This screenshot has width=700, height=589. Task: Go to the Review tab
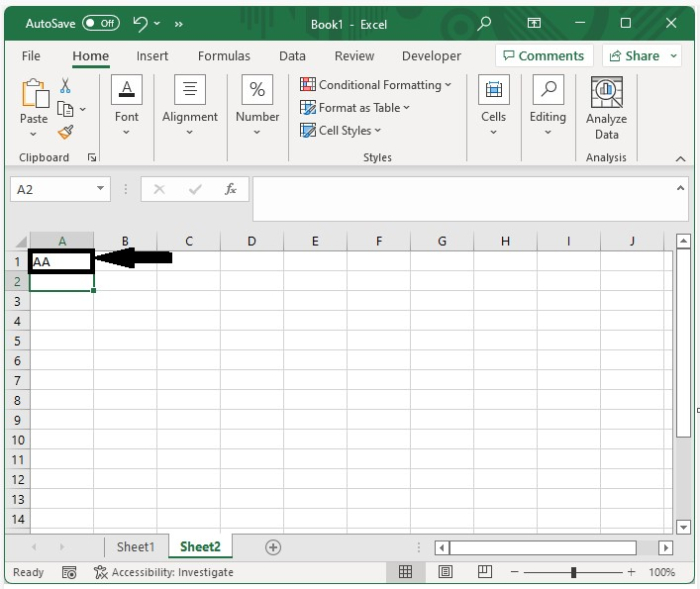[x=354, y=56]
